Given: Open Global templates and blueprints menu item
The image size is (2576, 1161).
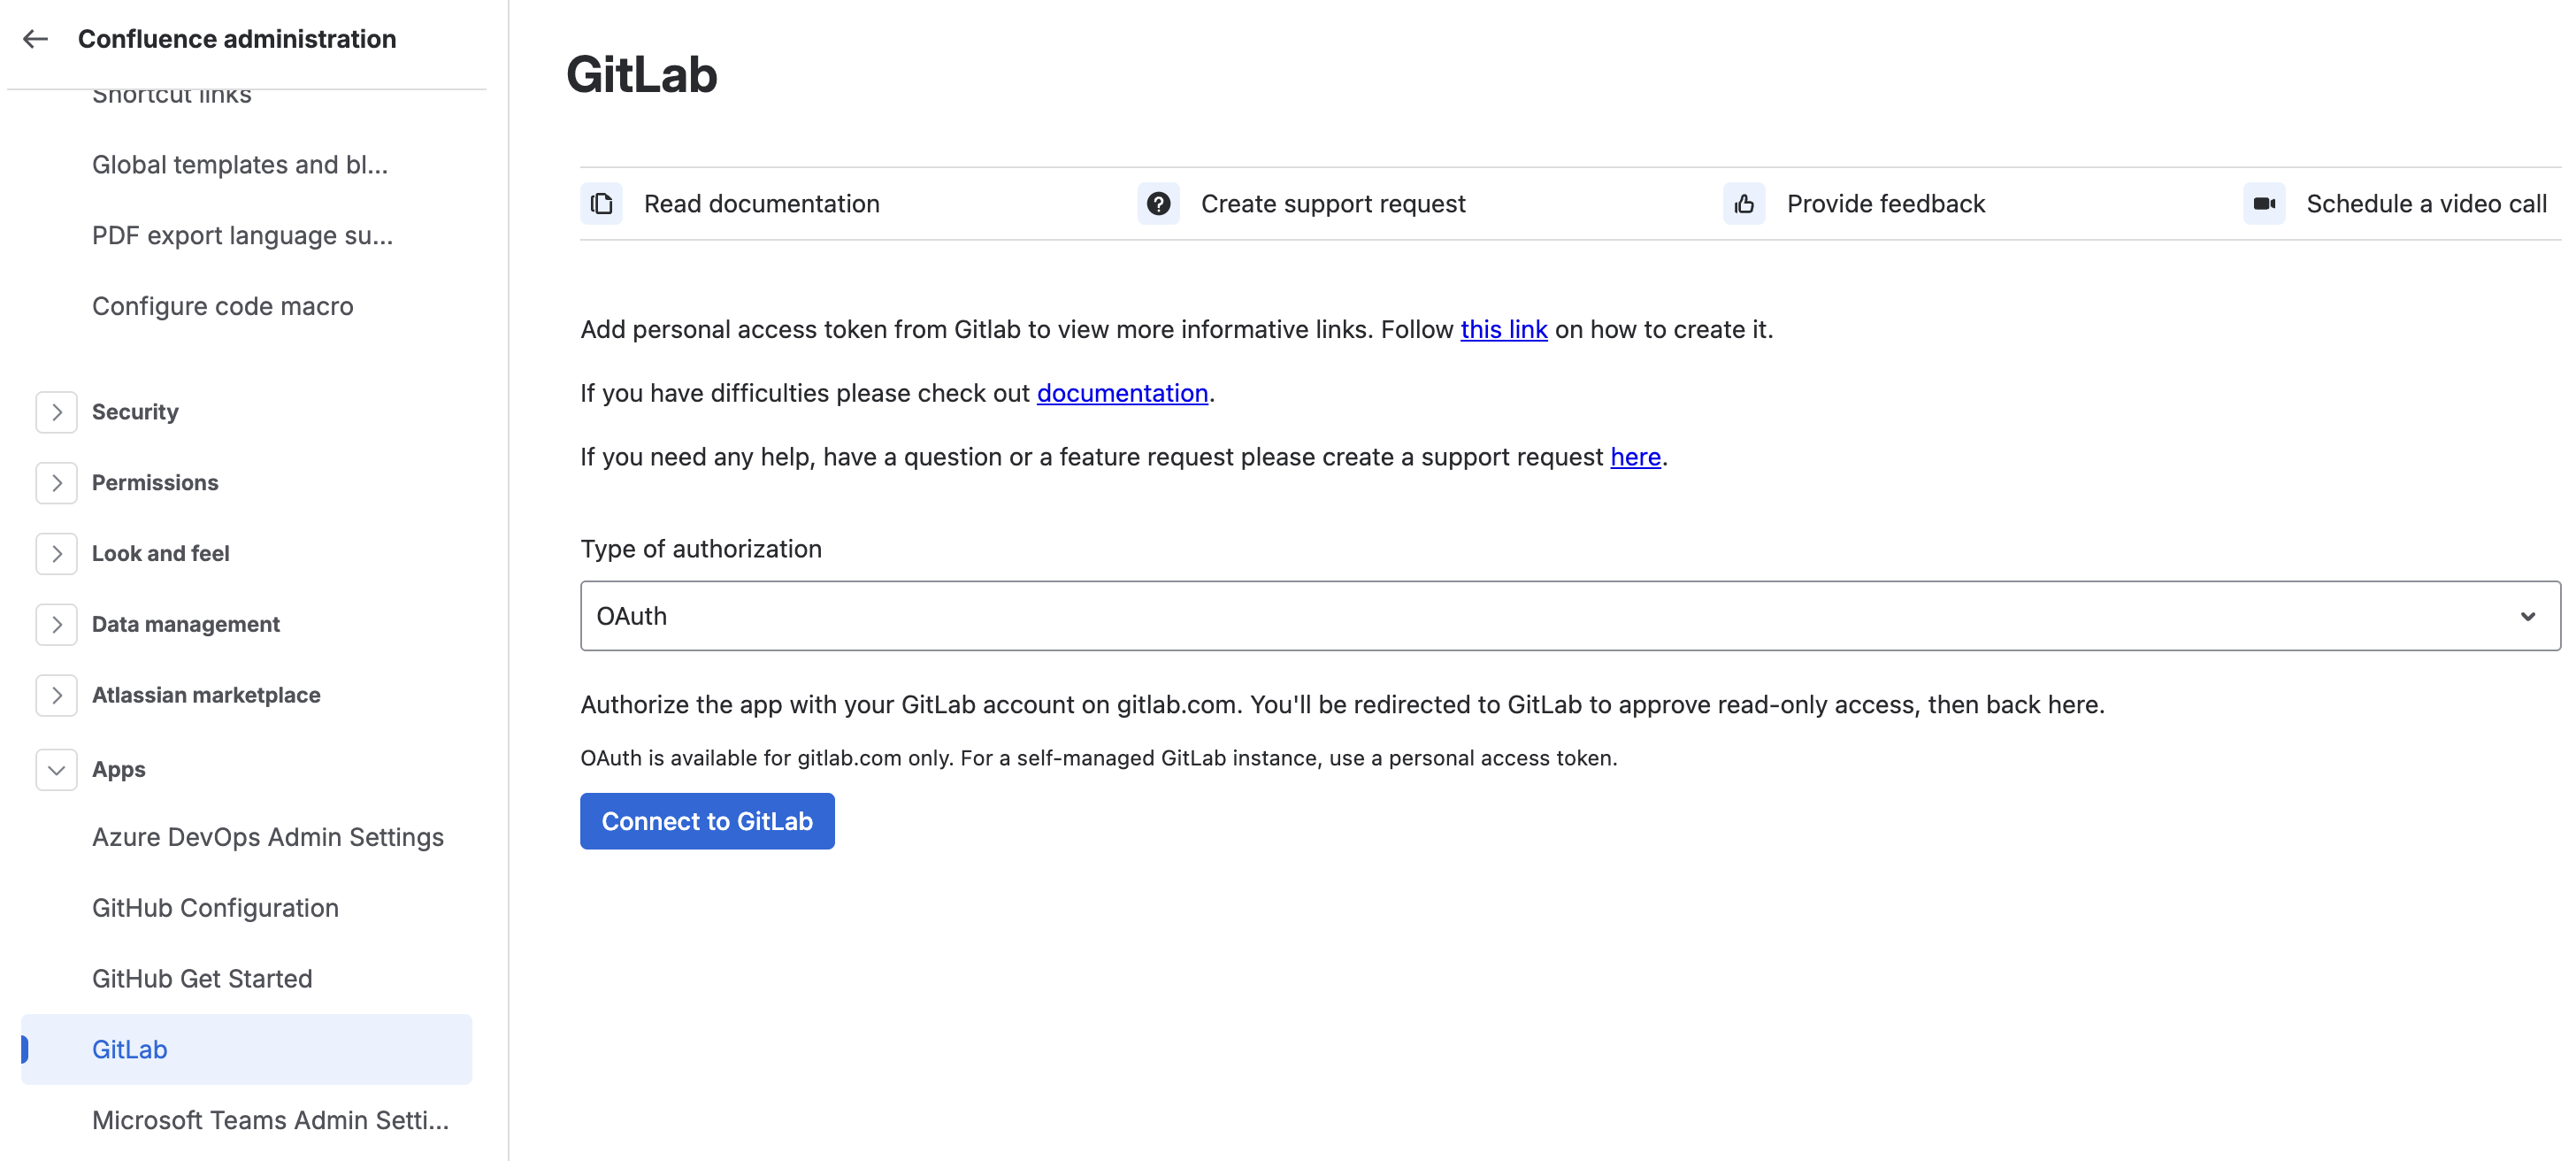Looking at the screenshot, I should point(240,165).
